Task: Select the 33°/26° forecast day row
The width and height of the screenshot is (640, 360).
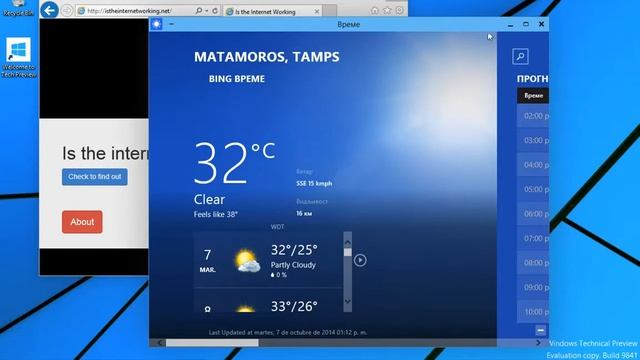Action: coord(268,300)
